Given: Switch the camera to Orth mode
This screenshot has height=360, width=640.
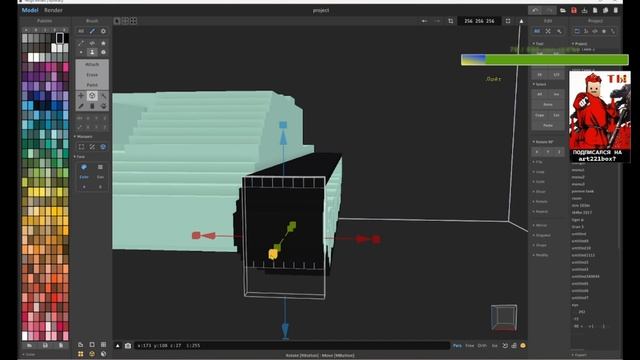Looking at the screenshot, I should click(482, 346).
